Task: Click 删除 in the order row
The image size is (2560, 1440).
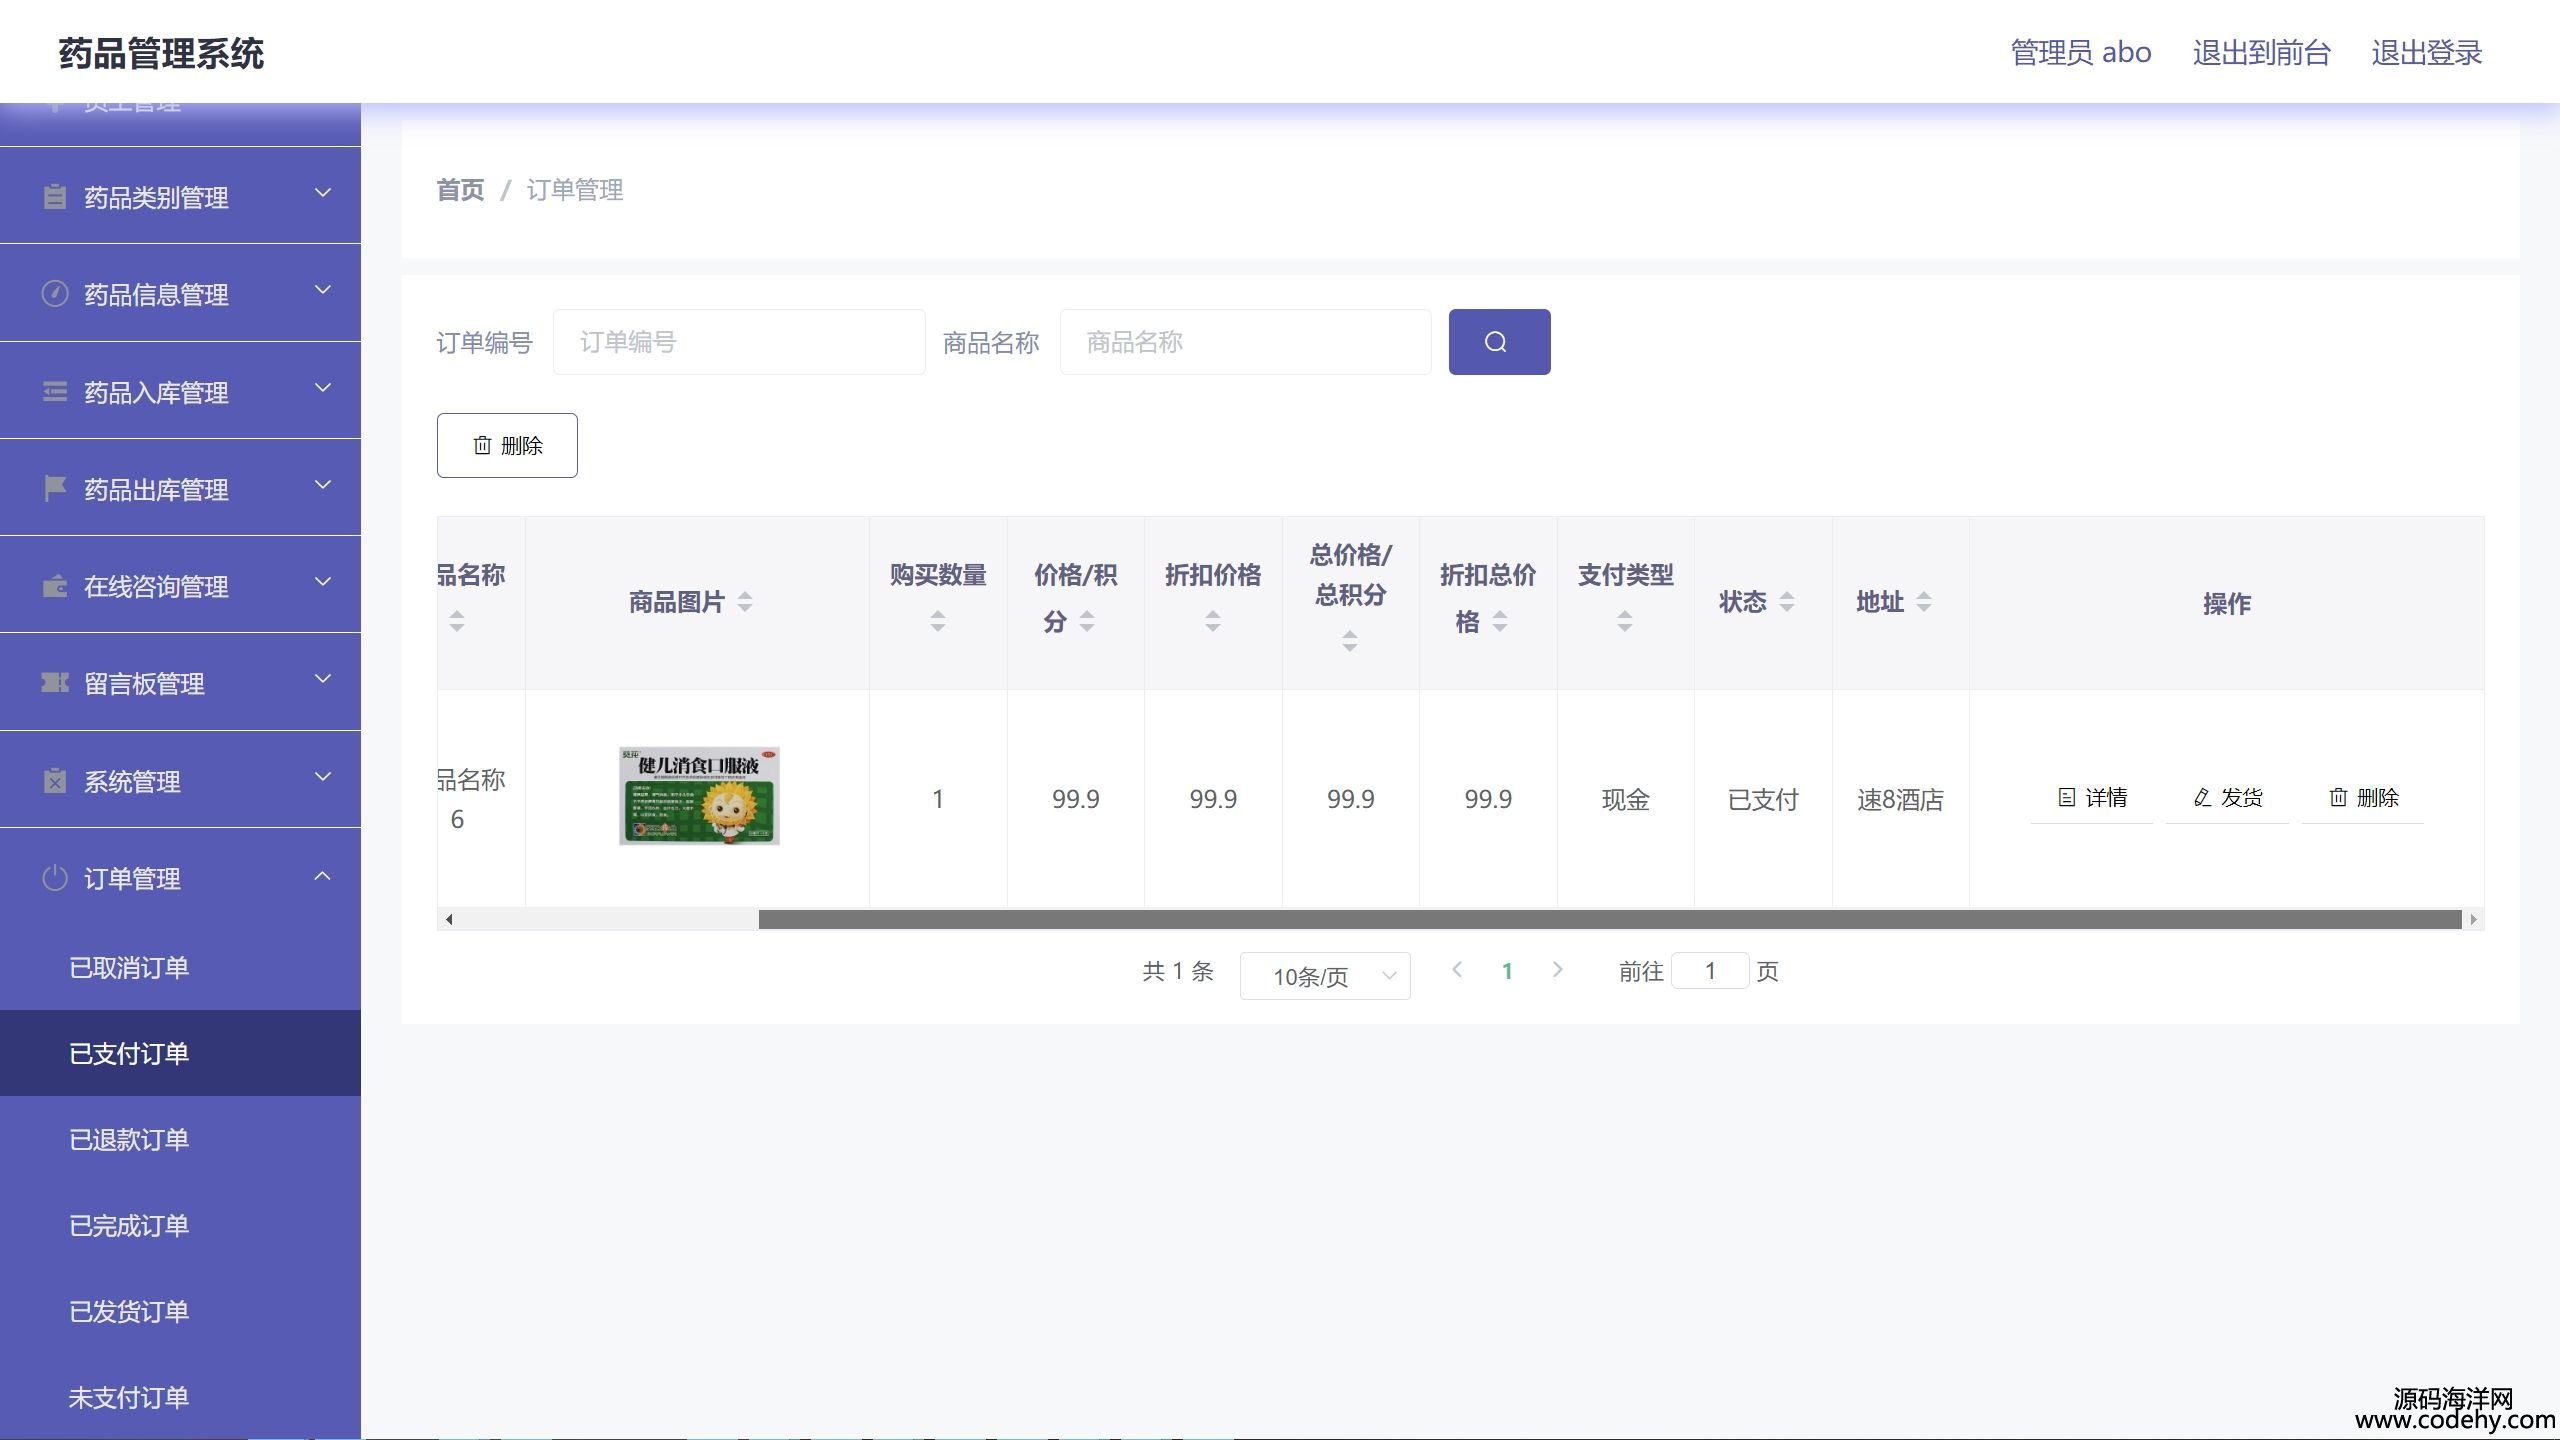Action: 2363,797
